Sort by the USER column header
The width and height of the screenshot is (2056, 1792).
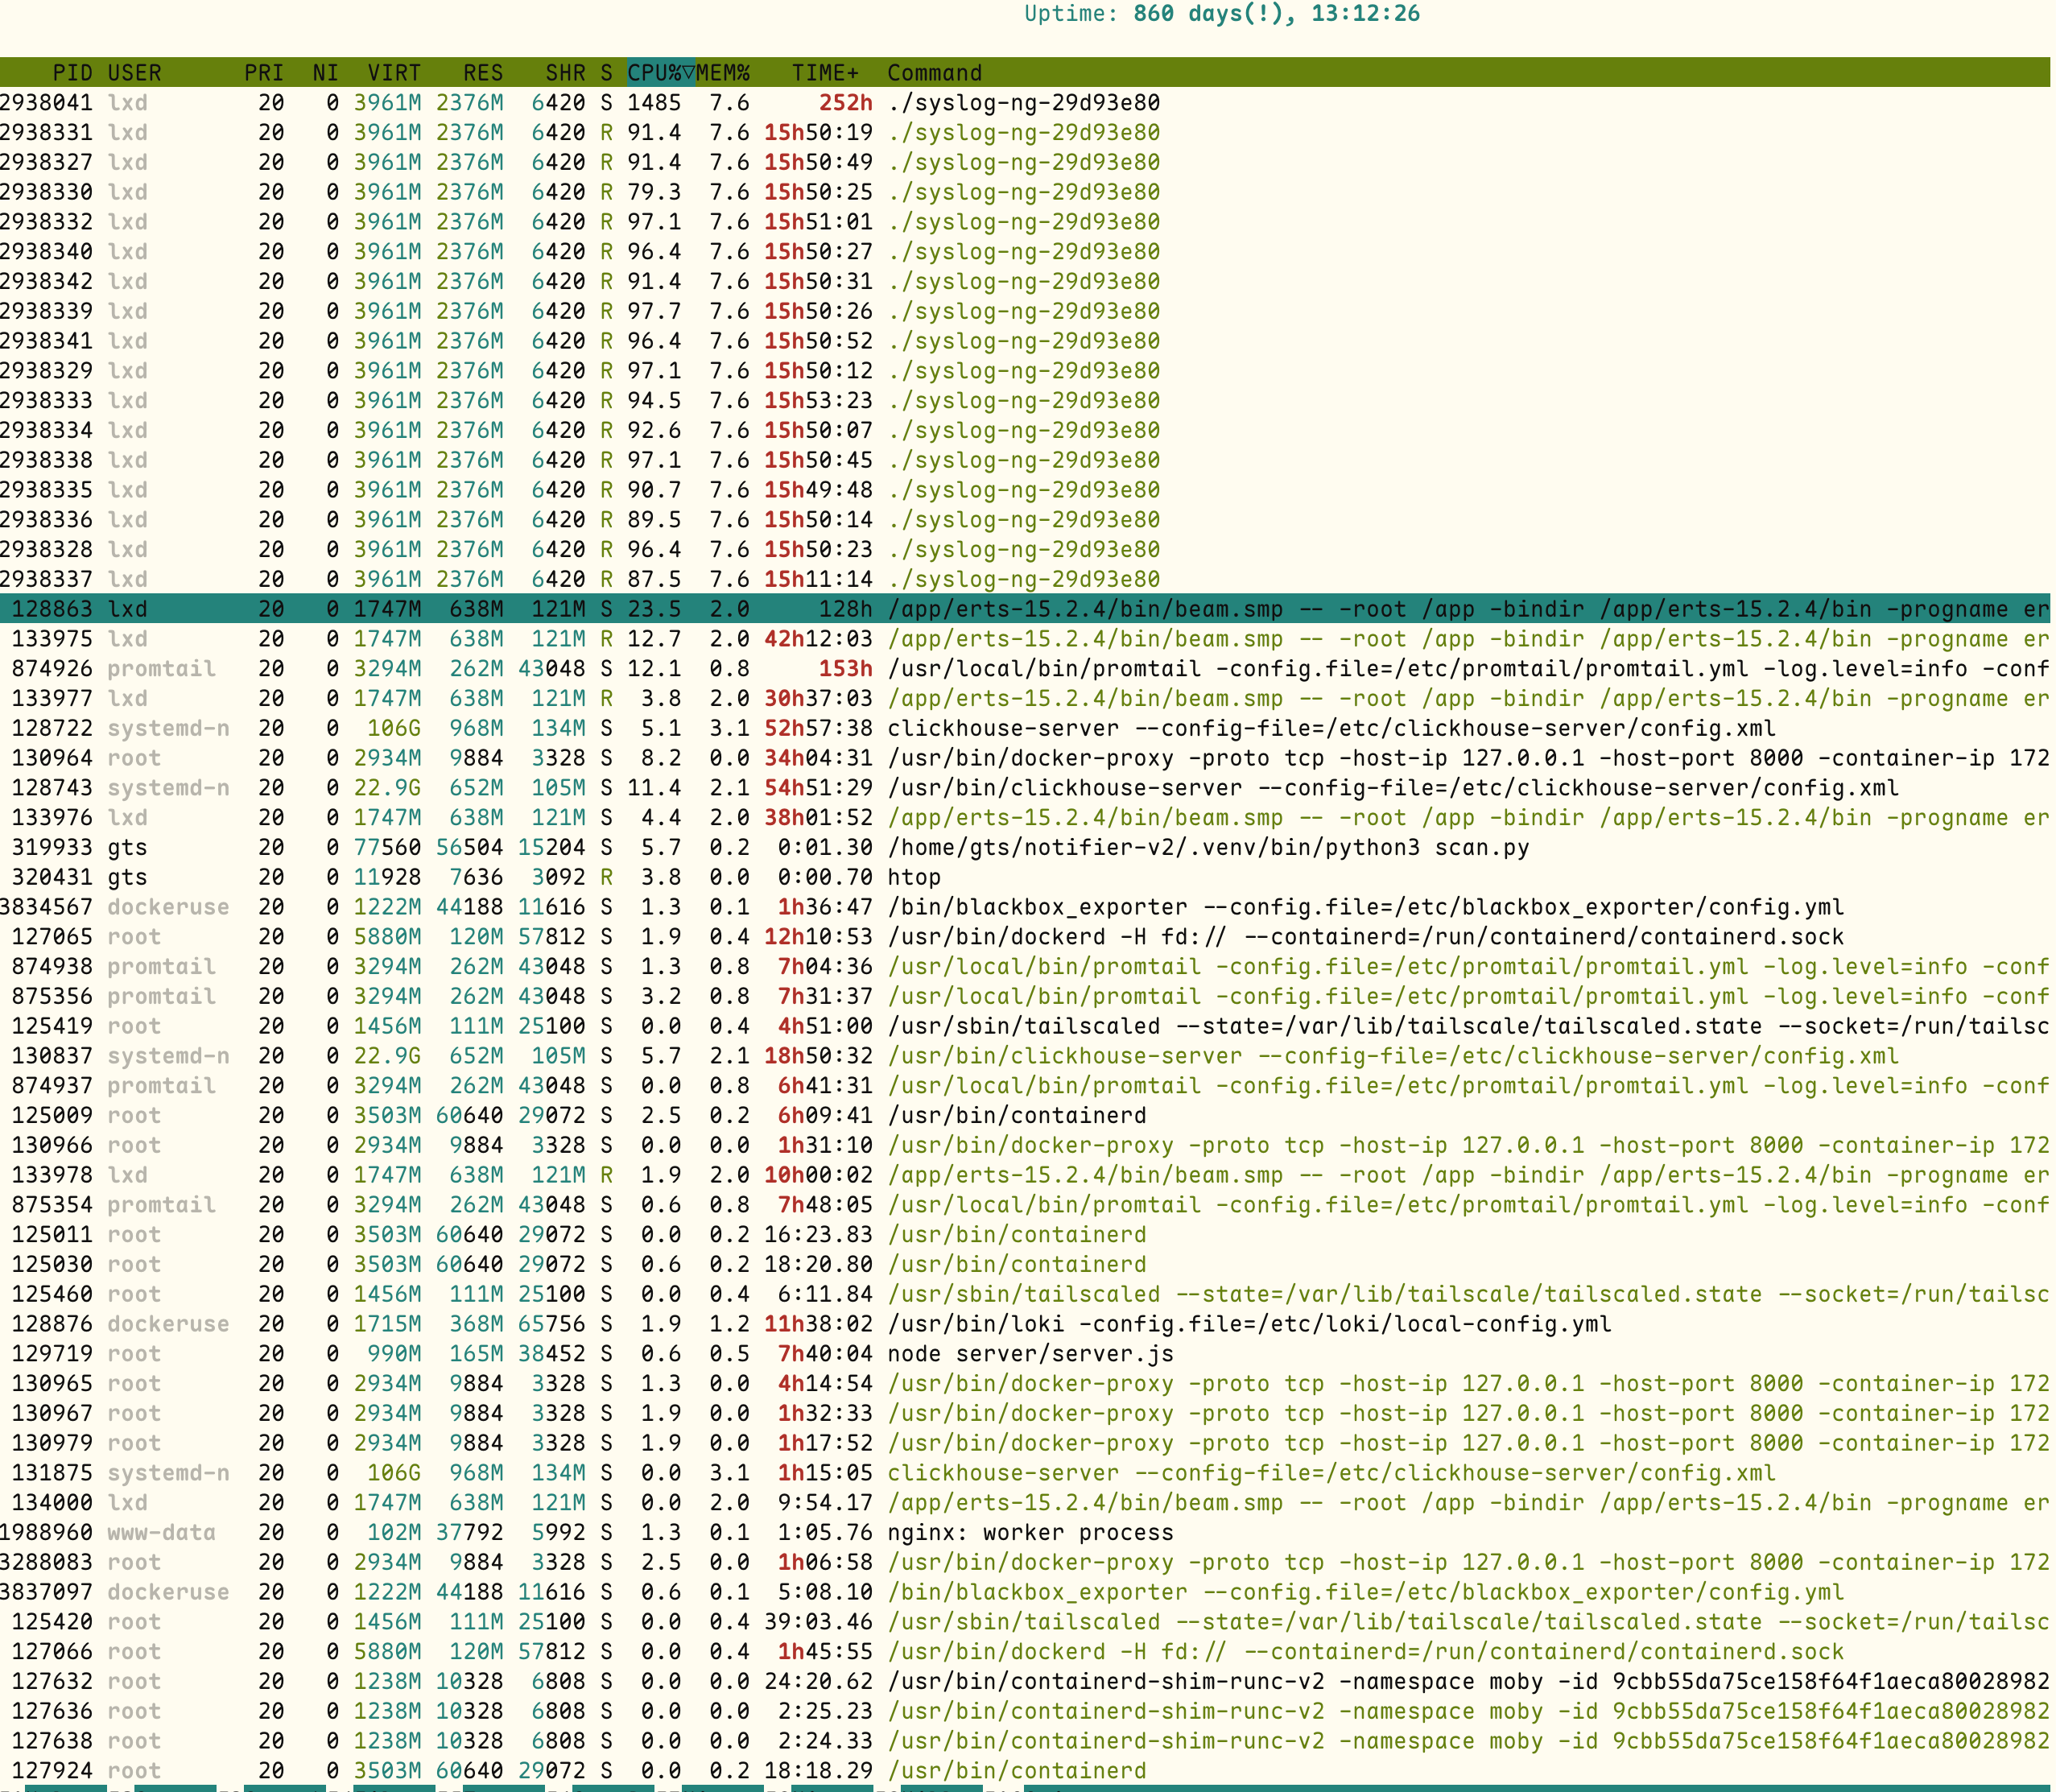134,73
